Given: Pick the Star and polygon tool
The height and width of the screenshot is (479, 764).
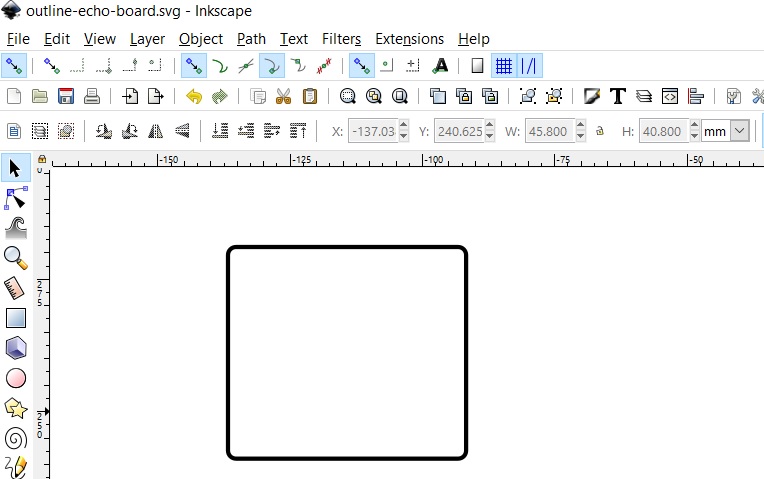Looking at the screenshot, I should (x=15, y=408).
